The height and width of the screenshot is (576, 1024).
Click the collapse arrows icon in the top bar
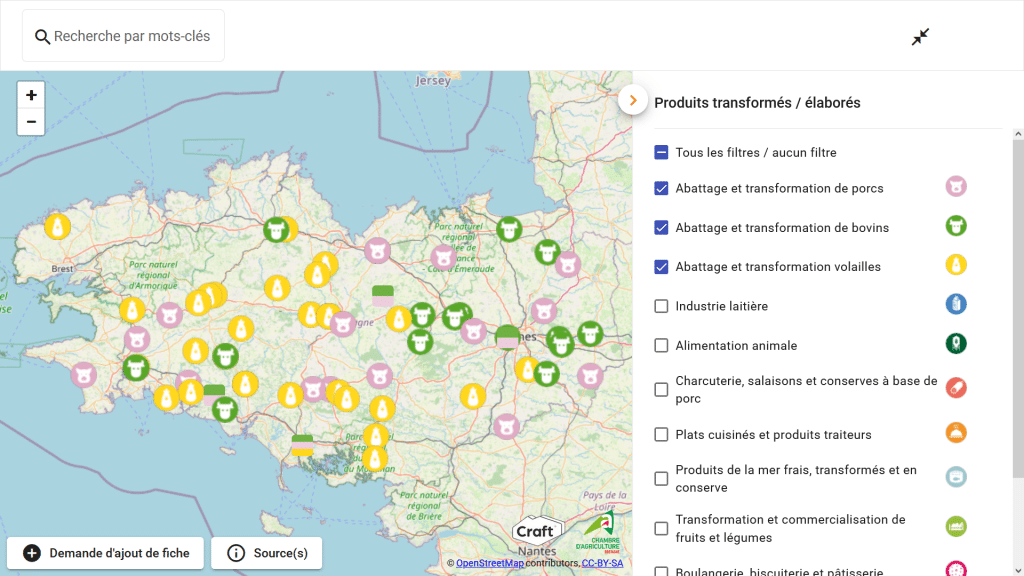[x=920, y=37]
